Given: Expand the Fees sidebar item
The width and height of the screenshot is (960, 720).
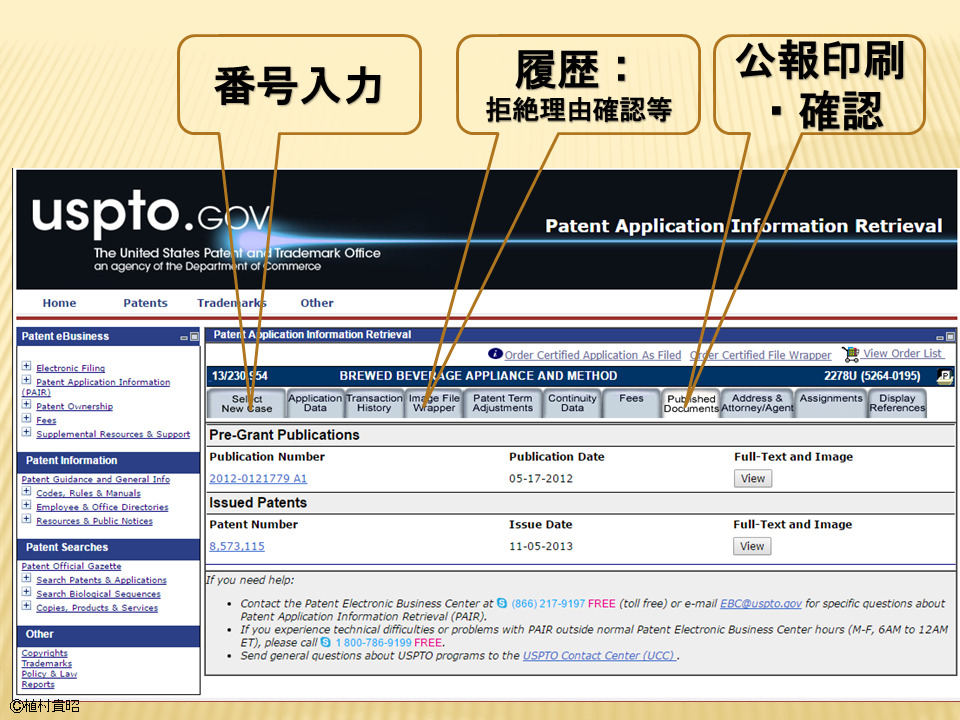Looking at the screenshot, I should click(26, 418).
